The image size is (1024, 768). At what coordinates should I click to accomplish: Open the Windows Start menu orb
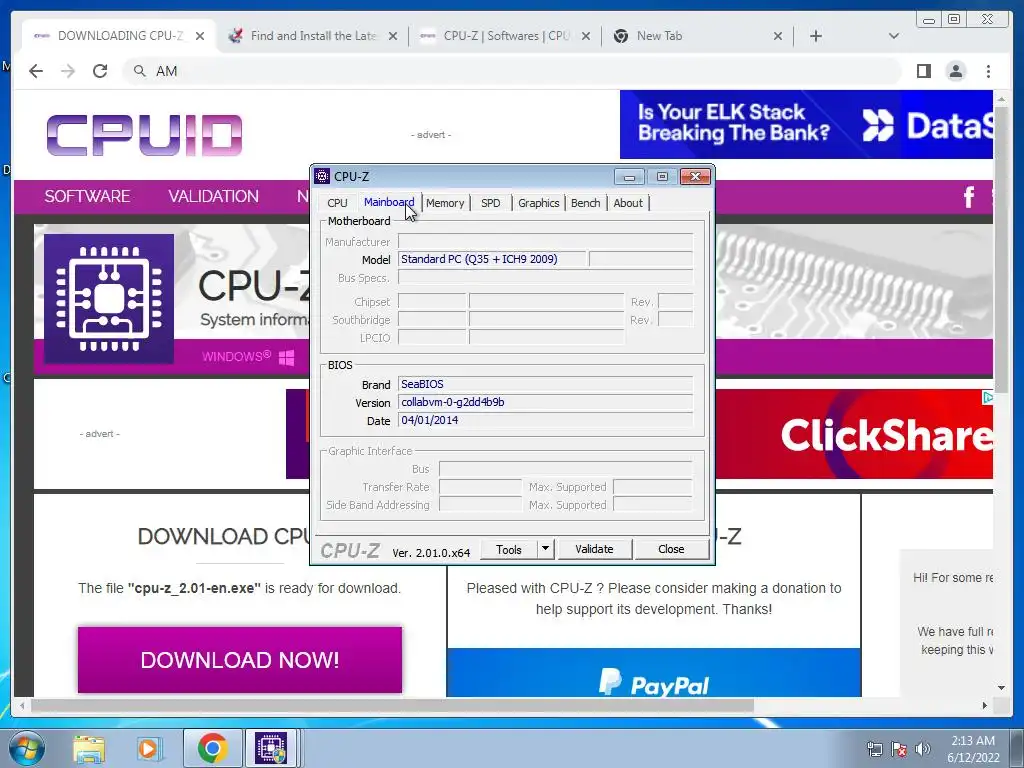coord(26,748)
